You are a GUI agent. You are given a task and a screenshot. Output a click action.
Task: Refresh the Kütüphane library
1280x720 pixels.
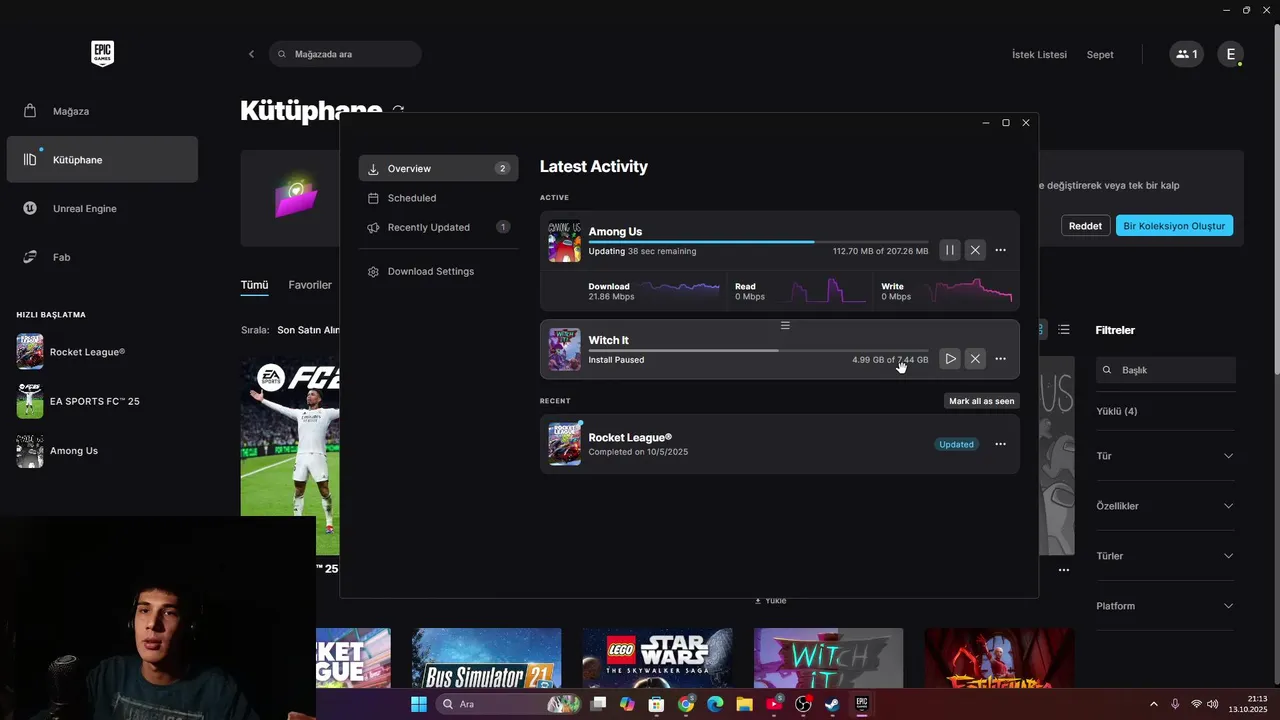coord(398,111)
